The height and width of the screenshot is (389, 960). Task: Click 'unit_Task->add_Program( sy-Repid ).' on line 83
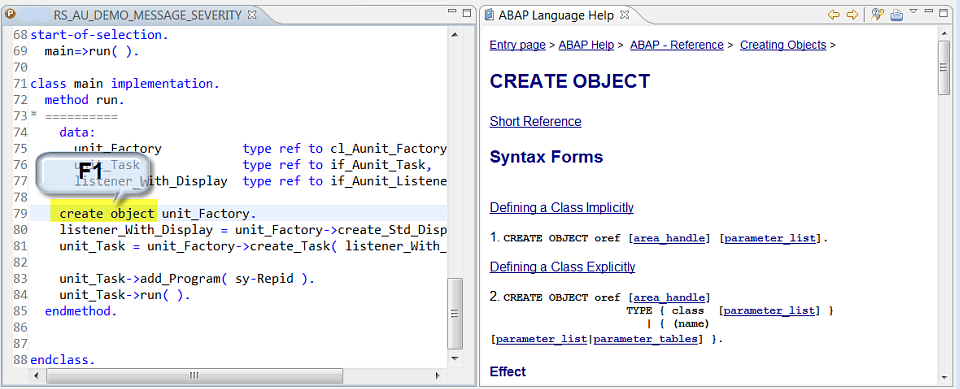[187, 279]
